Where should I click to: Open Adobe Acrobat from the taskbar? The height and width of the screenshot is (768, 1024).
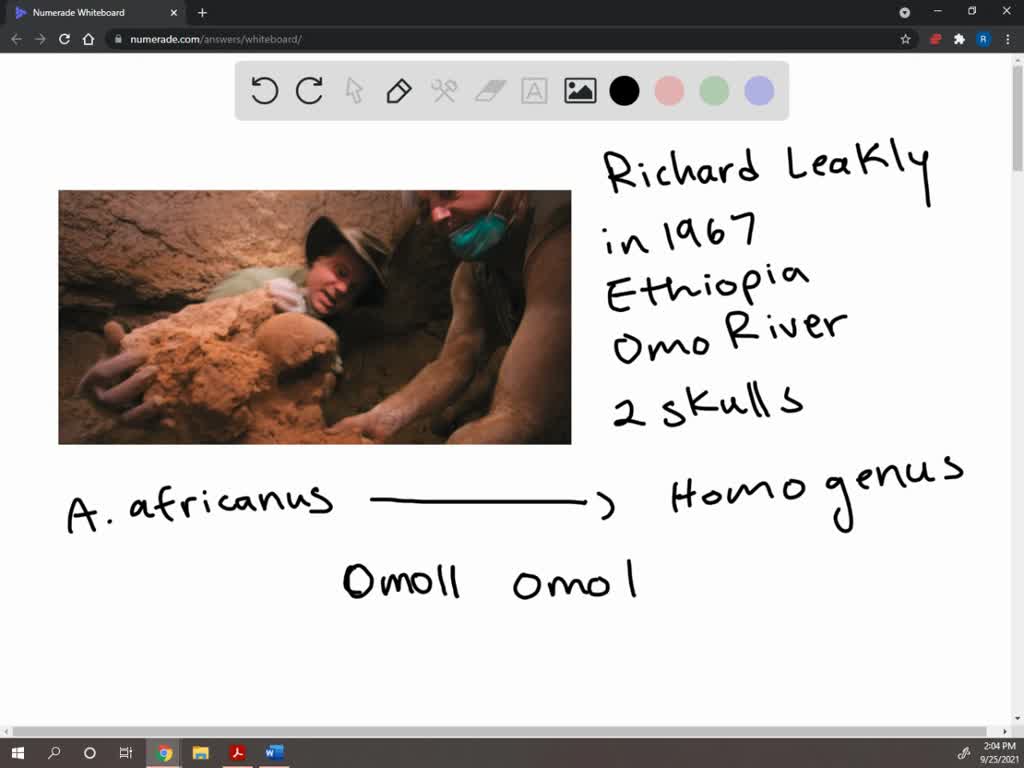click(x=238, y=753)
